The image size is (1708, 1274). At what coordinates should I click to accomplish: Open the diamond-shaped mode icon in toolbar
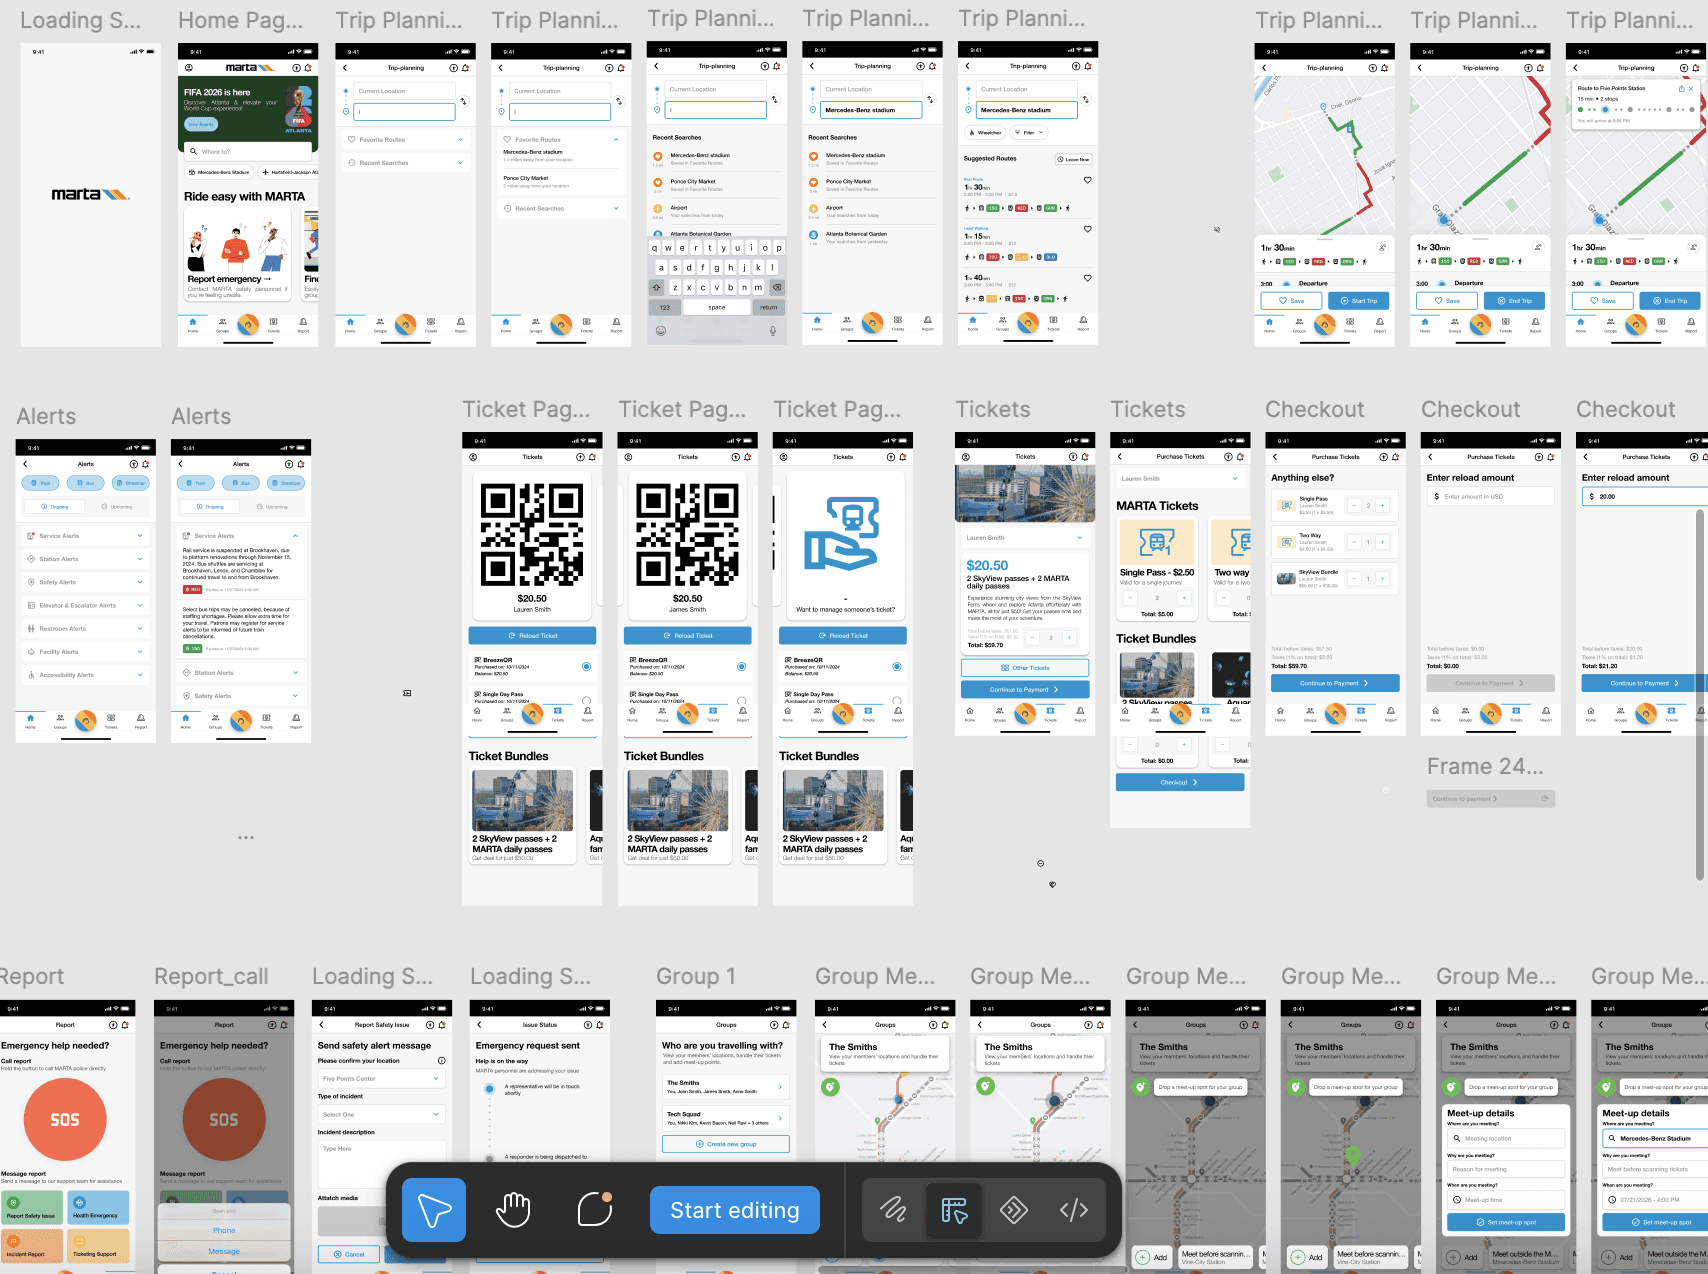coord(1014,1210)
